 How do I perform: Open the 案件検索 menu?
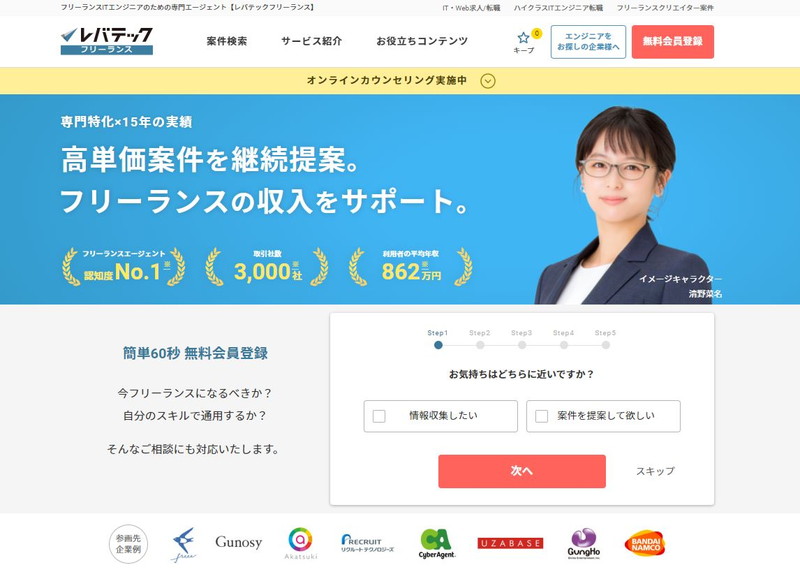(x=227, y=41)
